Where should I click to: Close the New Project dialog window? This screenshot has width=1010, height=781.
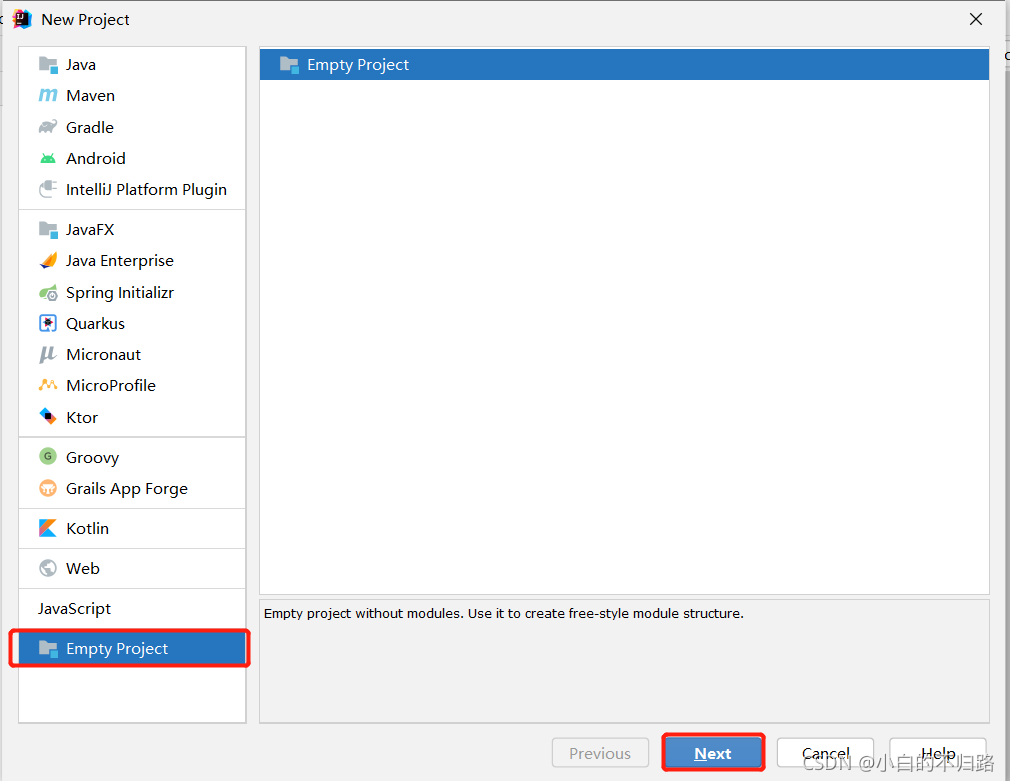click(976, 19)
